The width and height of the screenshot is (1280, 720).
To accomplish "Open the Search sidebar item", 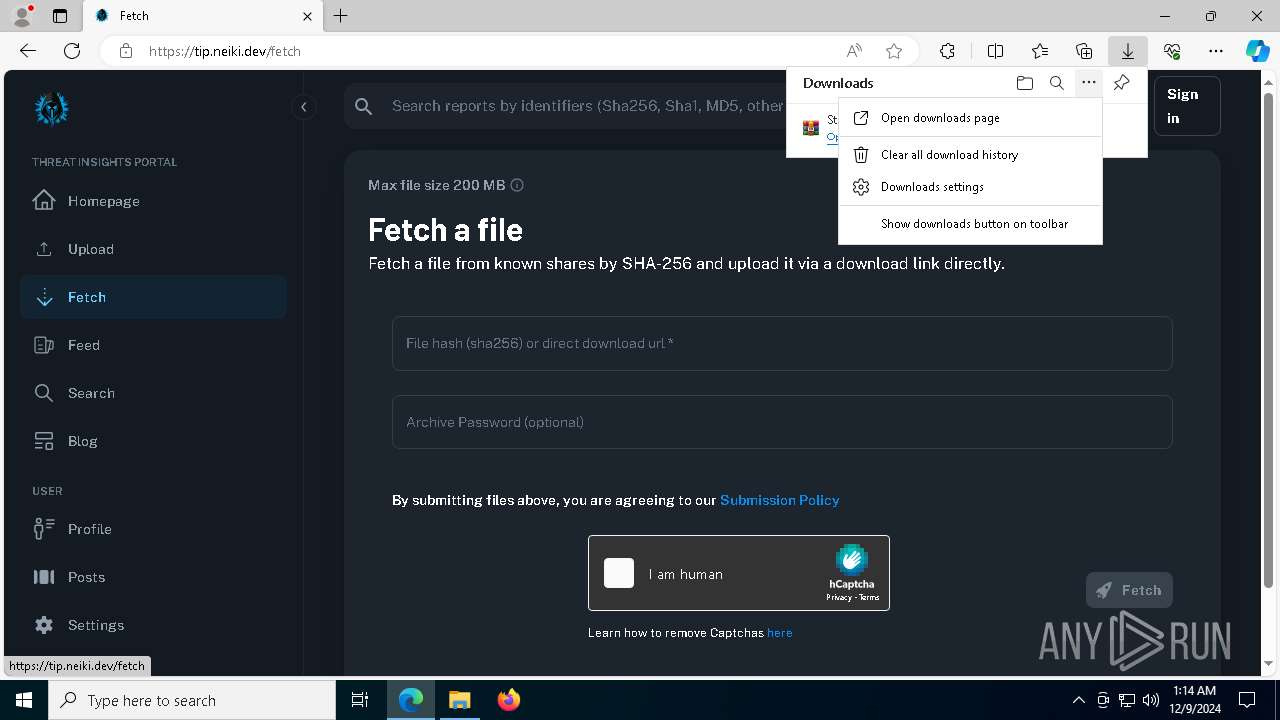I will [x=153, y=393].
